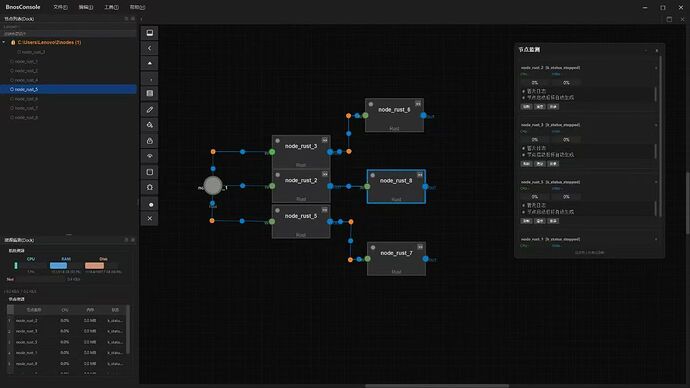Select node_rust_5 in the node list
The image size is (690, 388).
click(68, 89)
